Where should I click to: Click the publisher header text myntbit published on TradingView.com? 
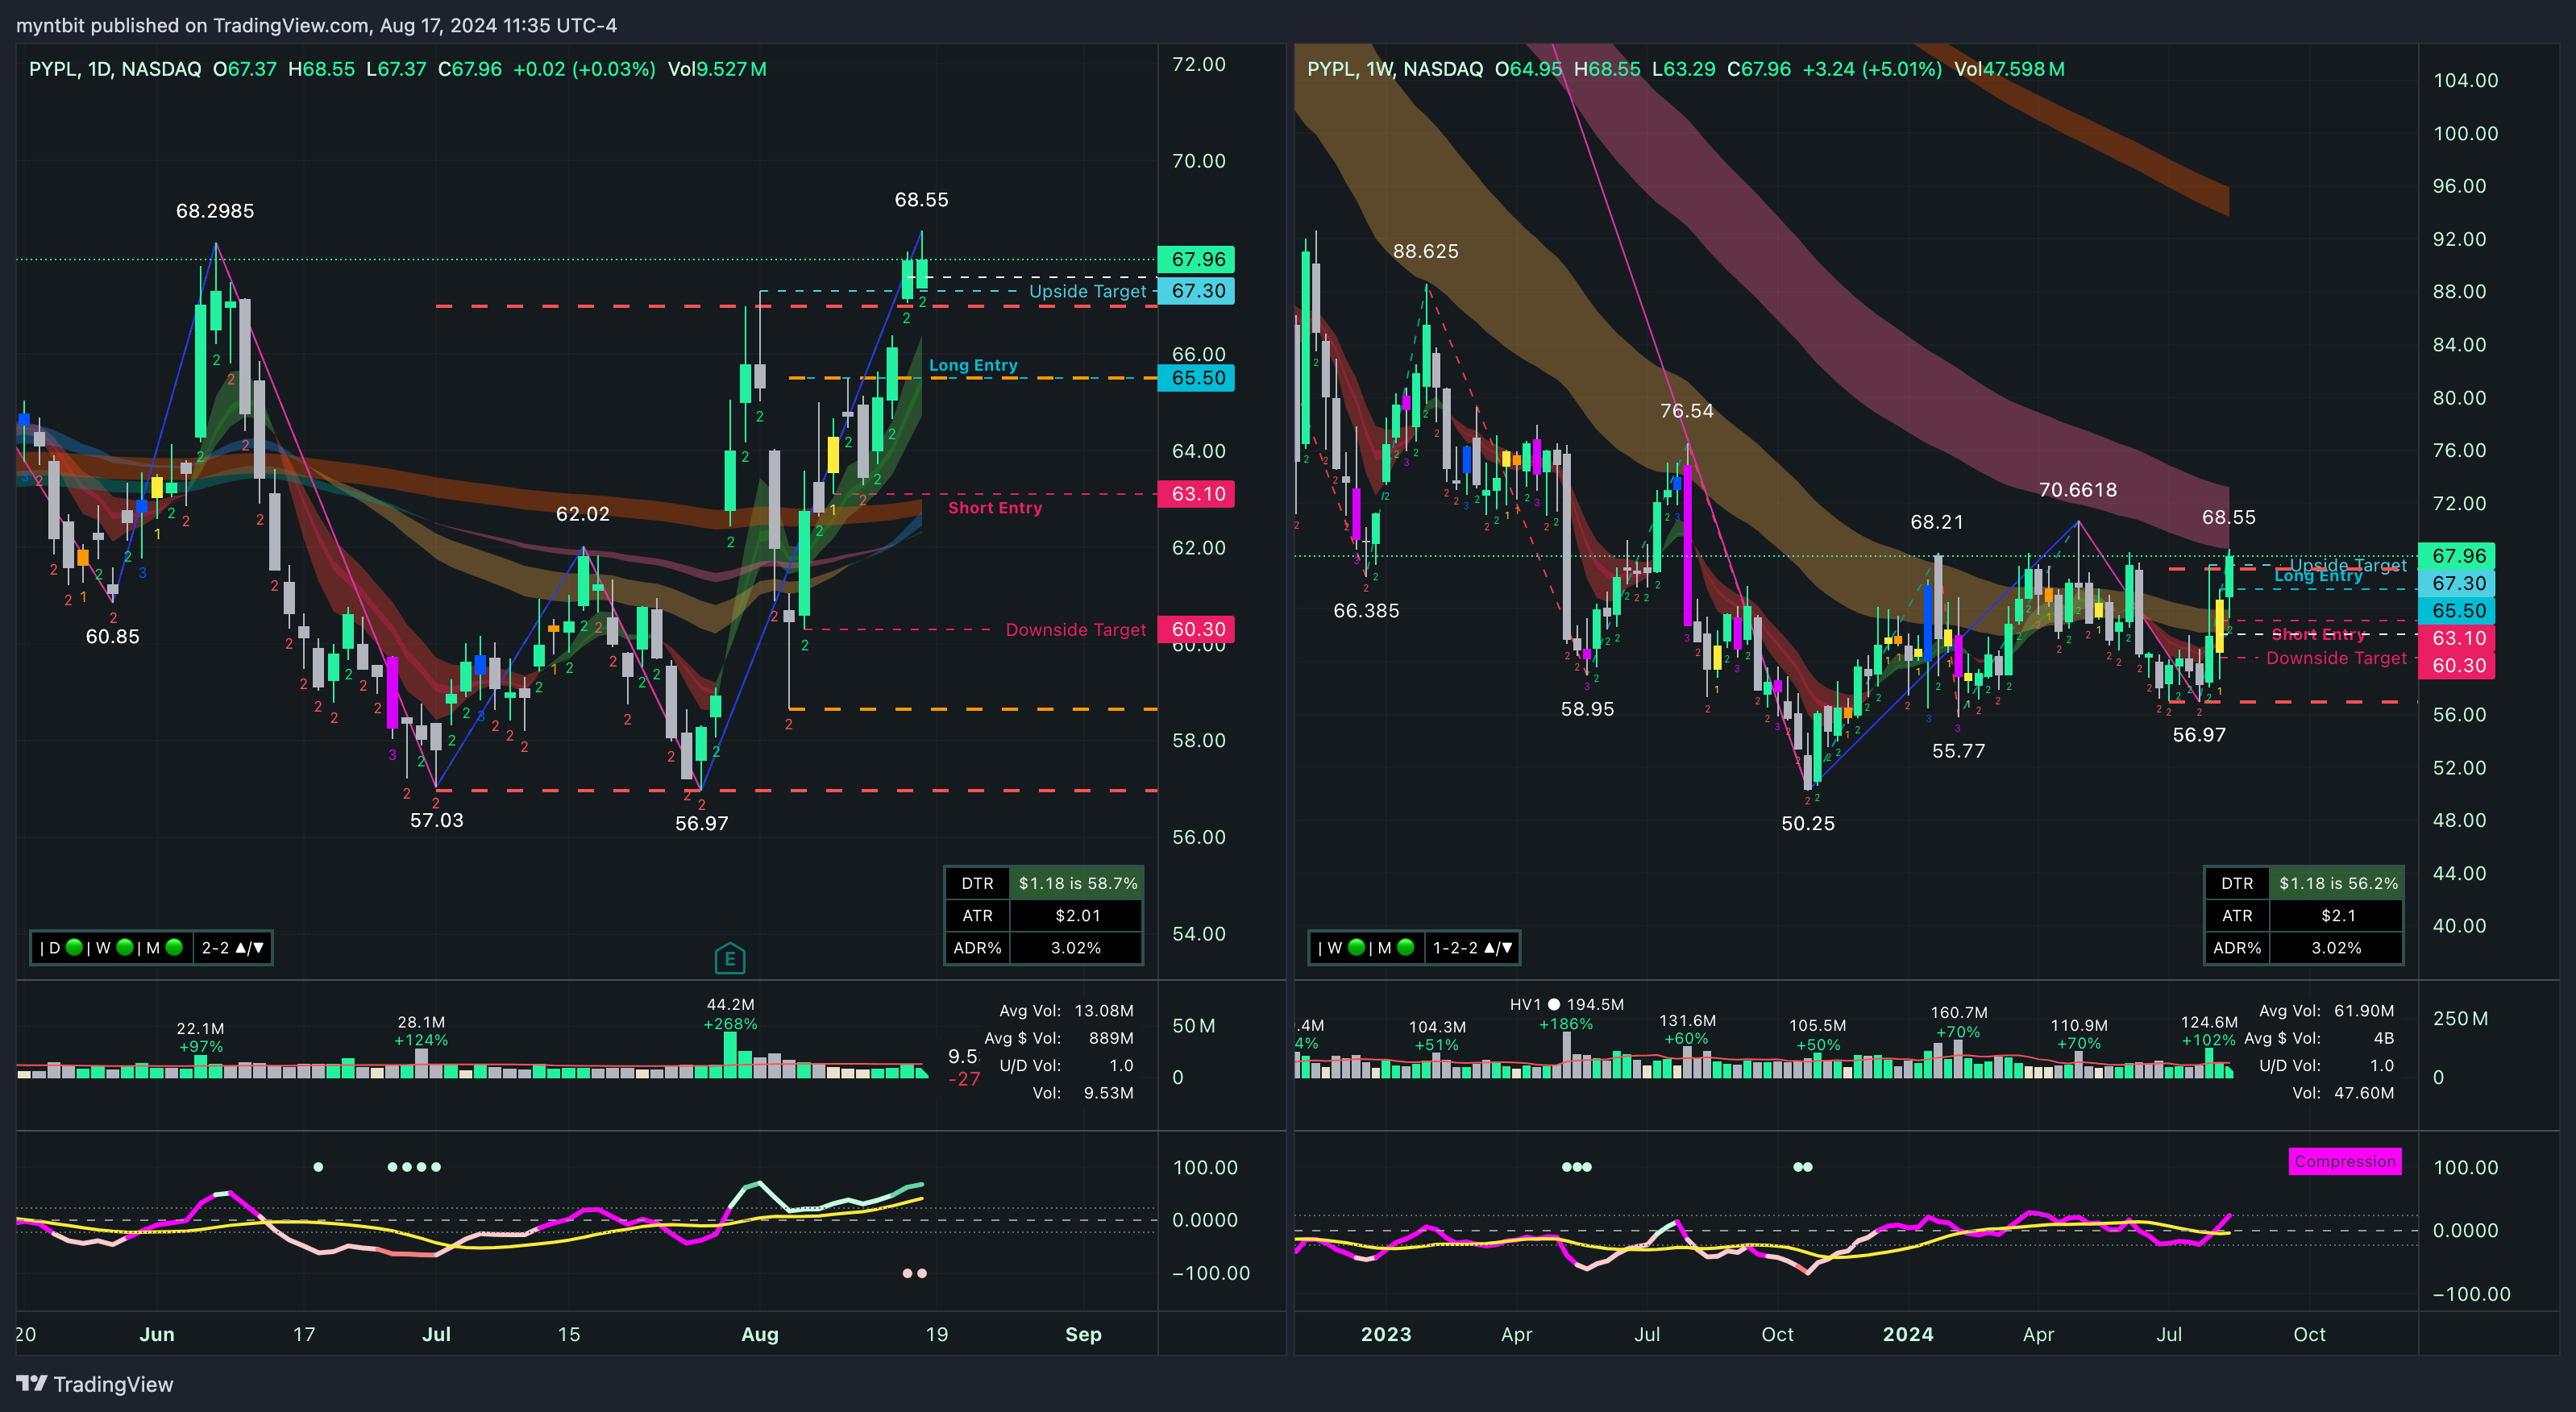tap(316, 25)
